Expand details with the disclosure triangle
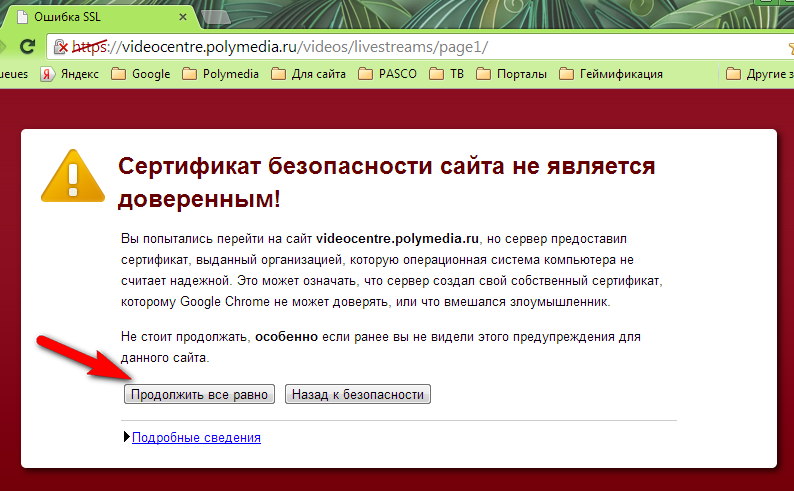Screen dimensions: 794x491 click(x=126, y=437)
